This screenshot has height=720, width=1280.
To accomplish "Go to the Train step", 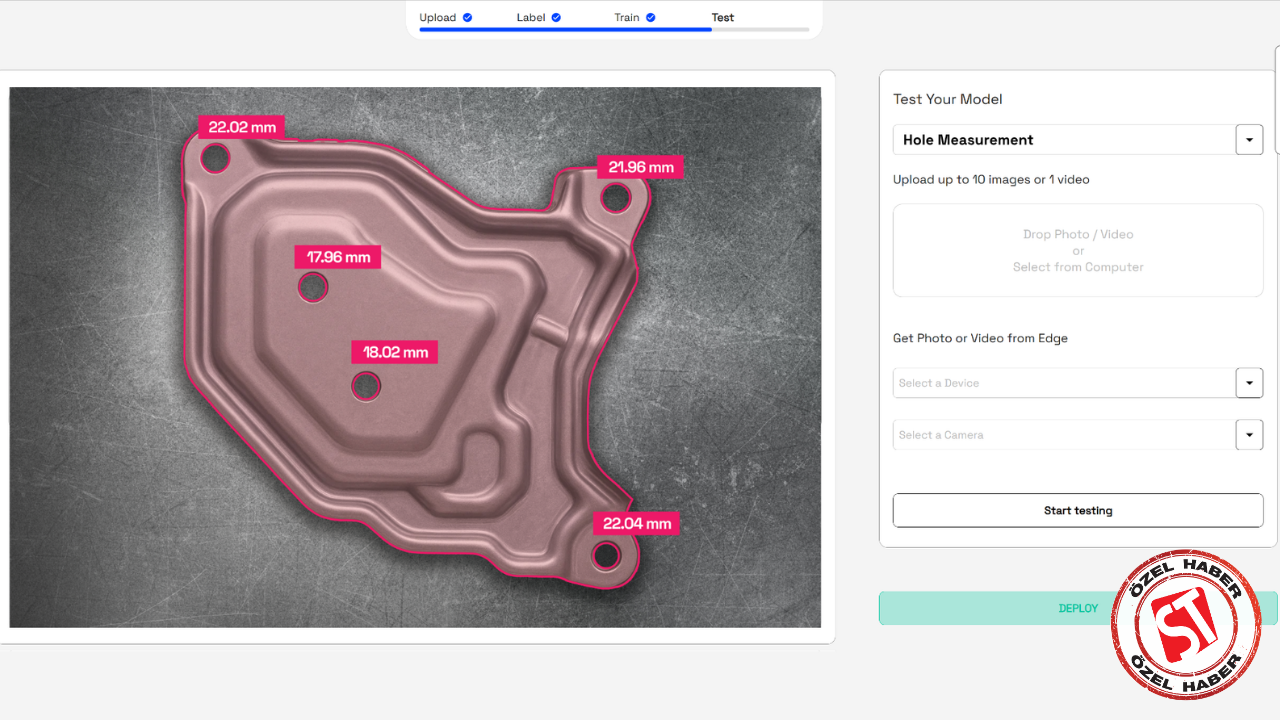I will [627, 18].
